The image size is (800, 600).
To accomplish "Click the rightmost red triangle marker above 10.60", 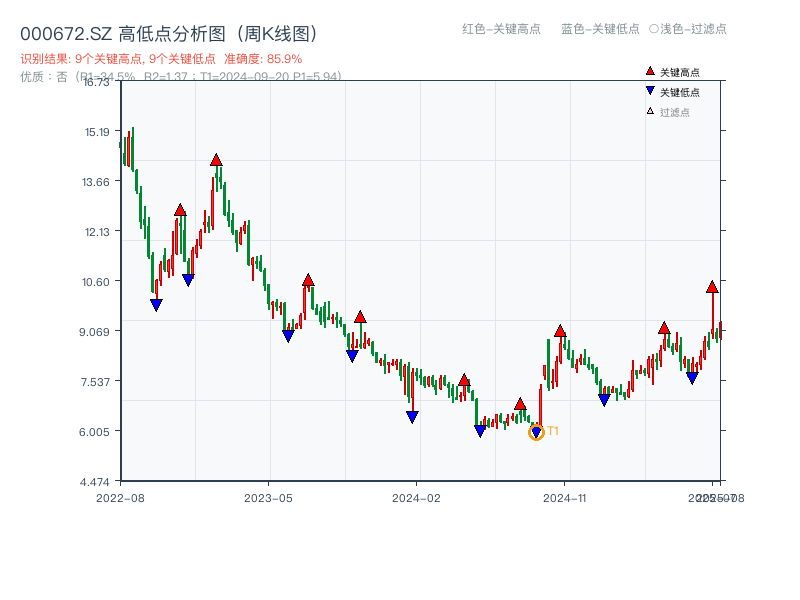I will (x=712, y=288).
